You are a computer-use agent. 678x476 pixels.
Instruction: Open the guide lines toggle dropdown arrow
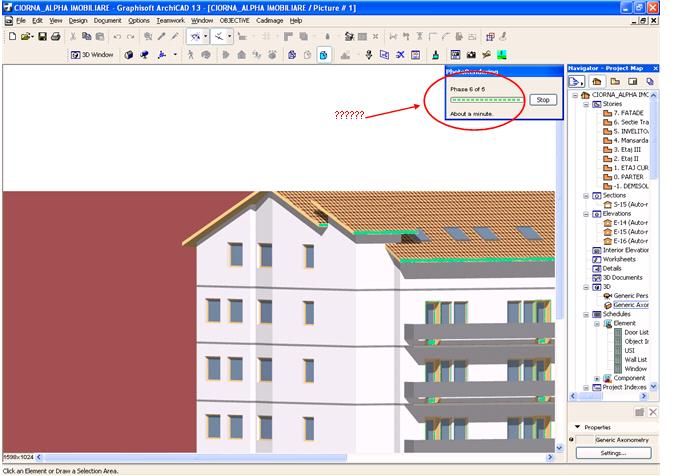tap(205, 37)
